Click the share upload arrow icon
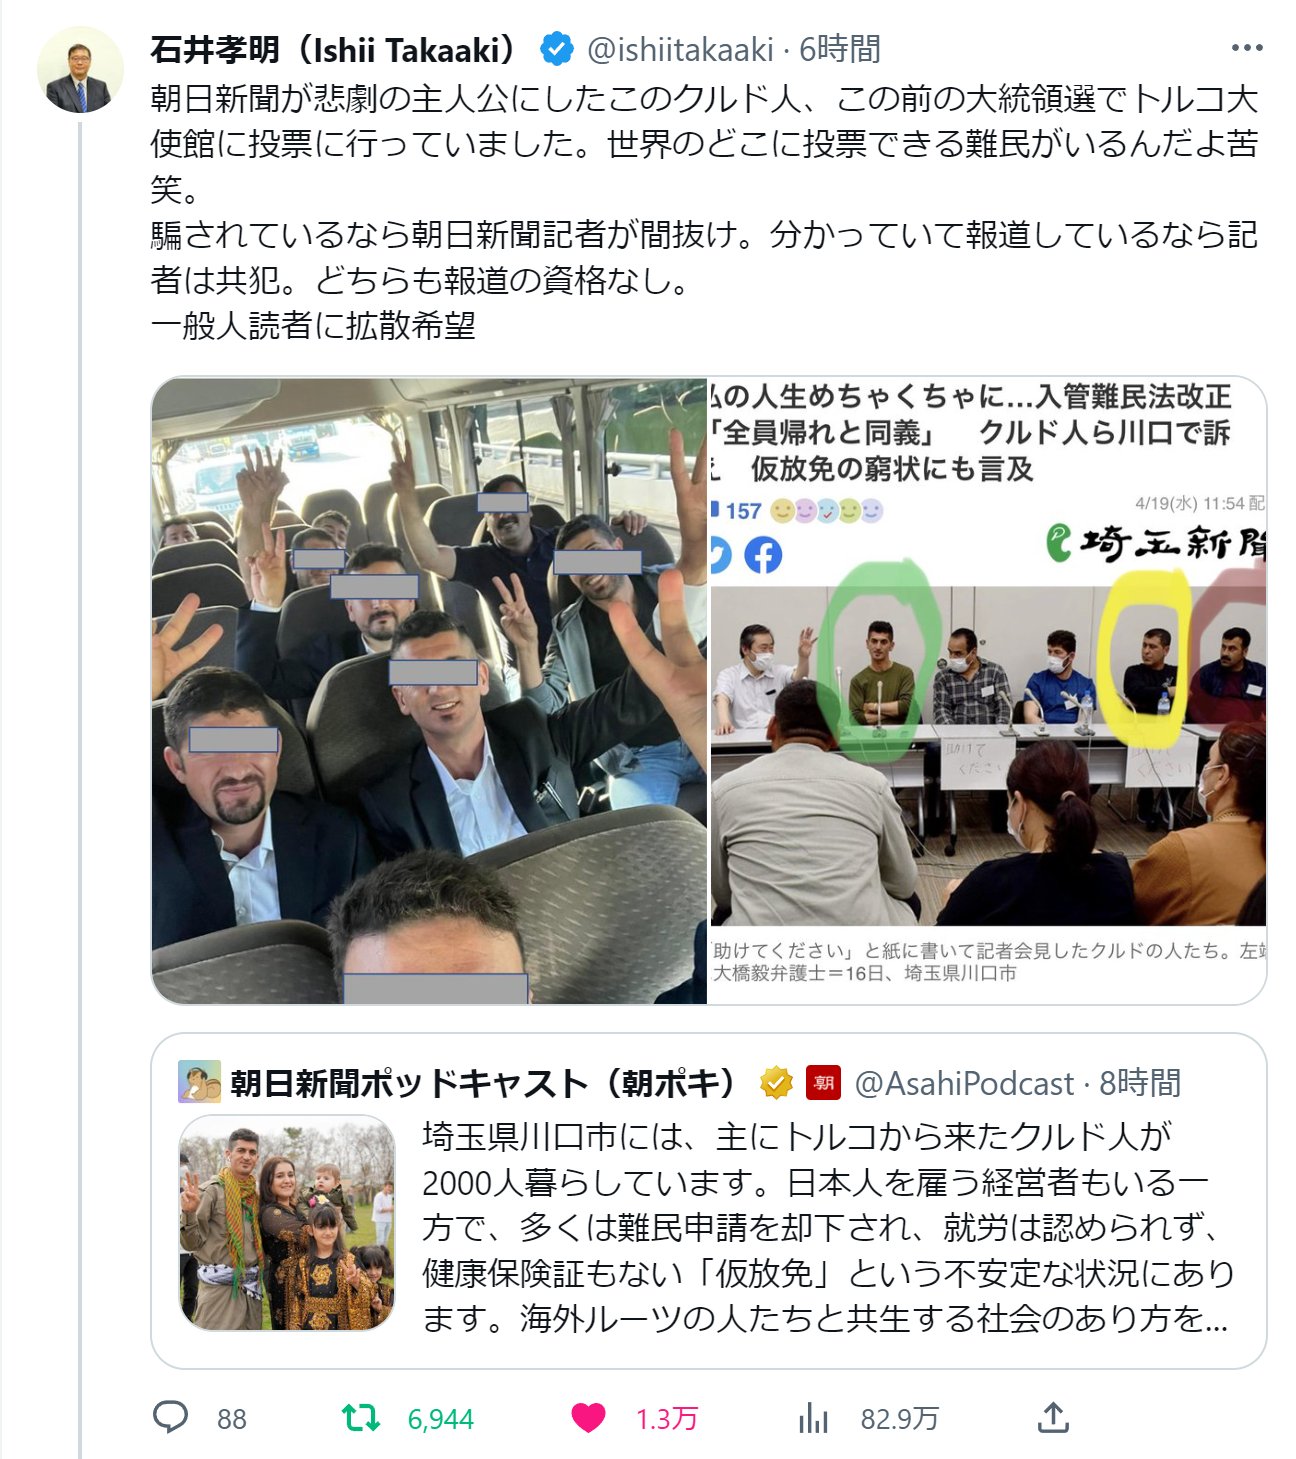 (x=1053, y=1417)
